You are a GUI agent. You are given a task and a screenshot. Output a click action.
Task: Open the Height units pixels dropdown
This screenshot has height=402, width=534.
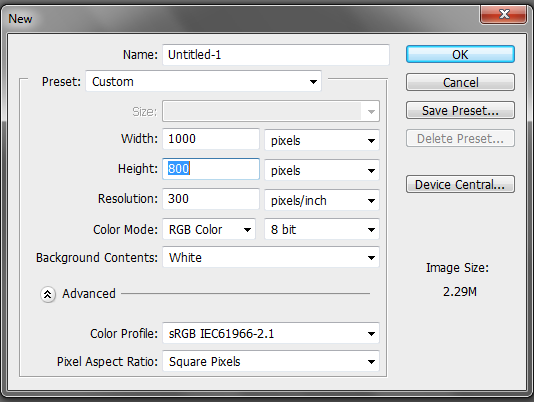point(322,170)
